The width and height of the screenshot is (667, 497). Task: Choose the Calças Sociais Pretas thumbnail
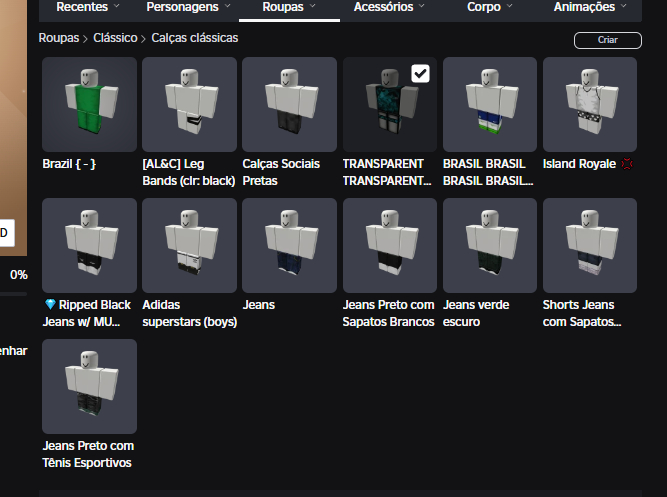click(289, 104)
